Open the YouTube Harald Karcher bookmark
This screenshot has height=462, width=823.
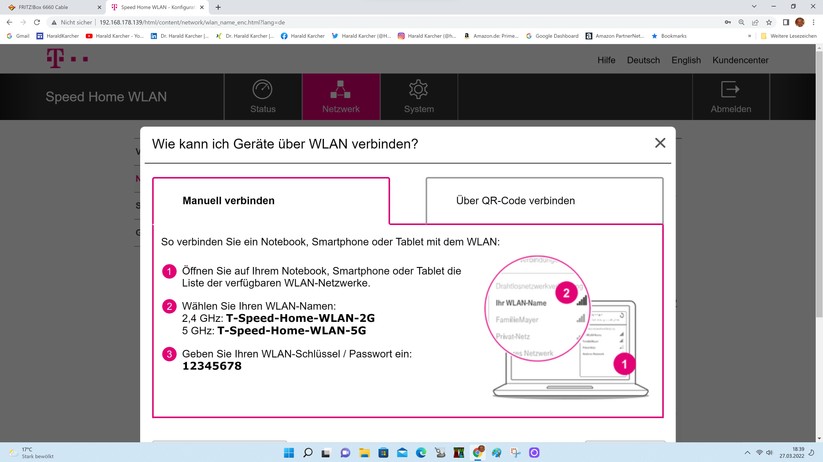point(114,36)
